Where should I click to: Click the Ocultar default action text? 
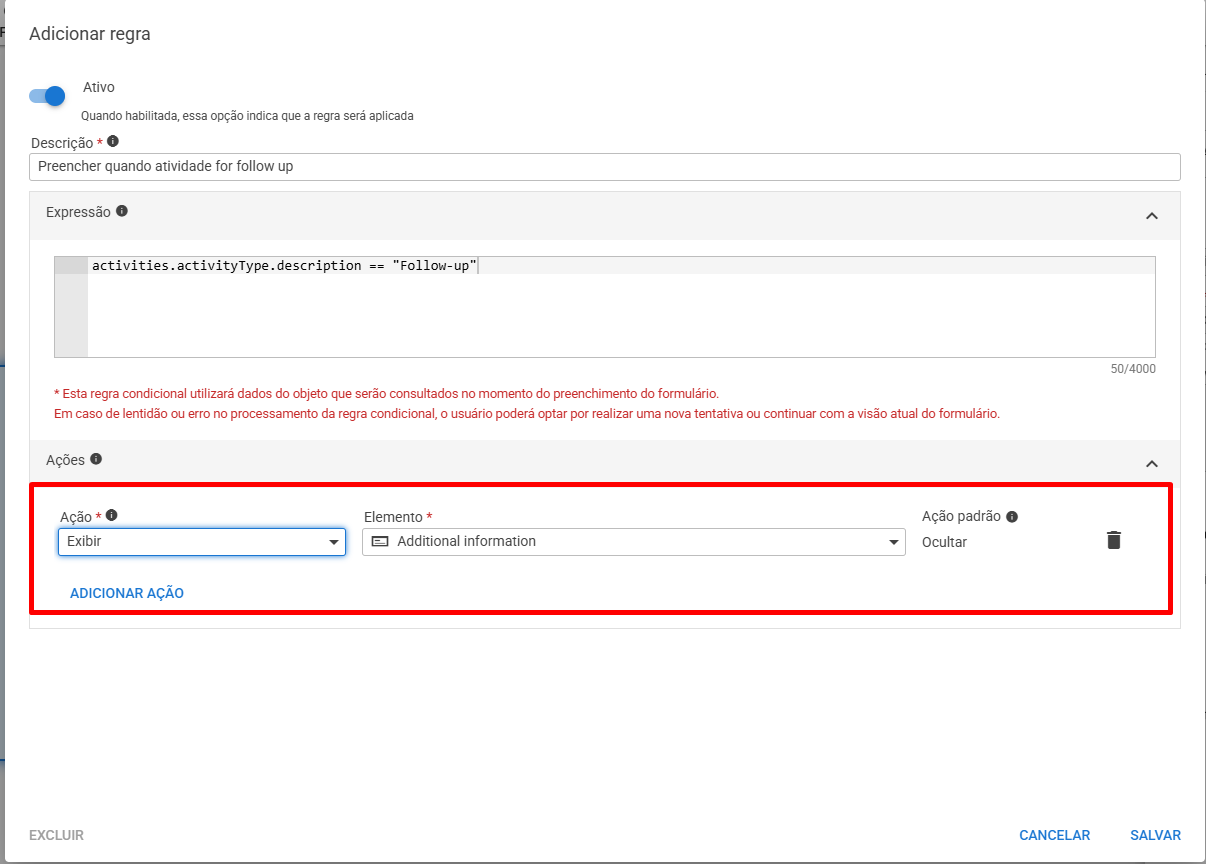coord(945,542)
